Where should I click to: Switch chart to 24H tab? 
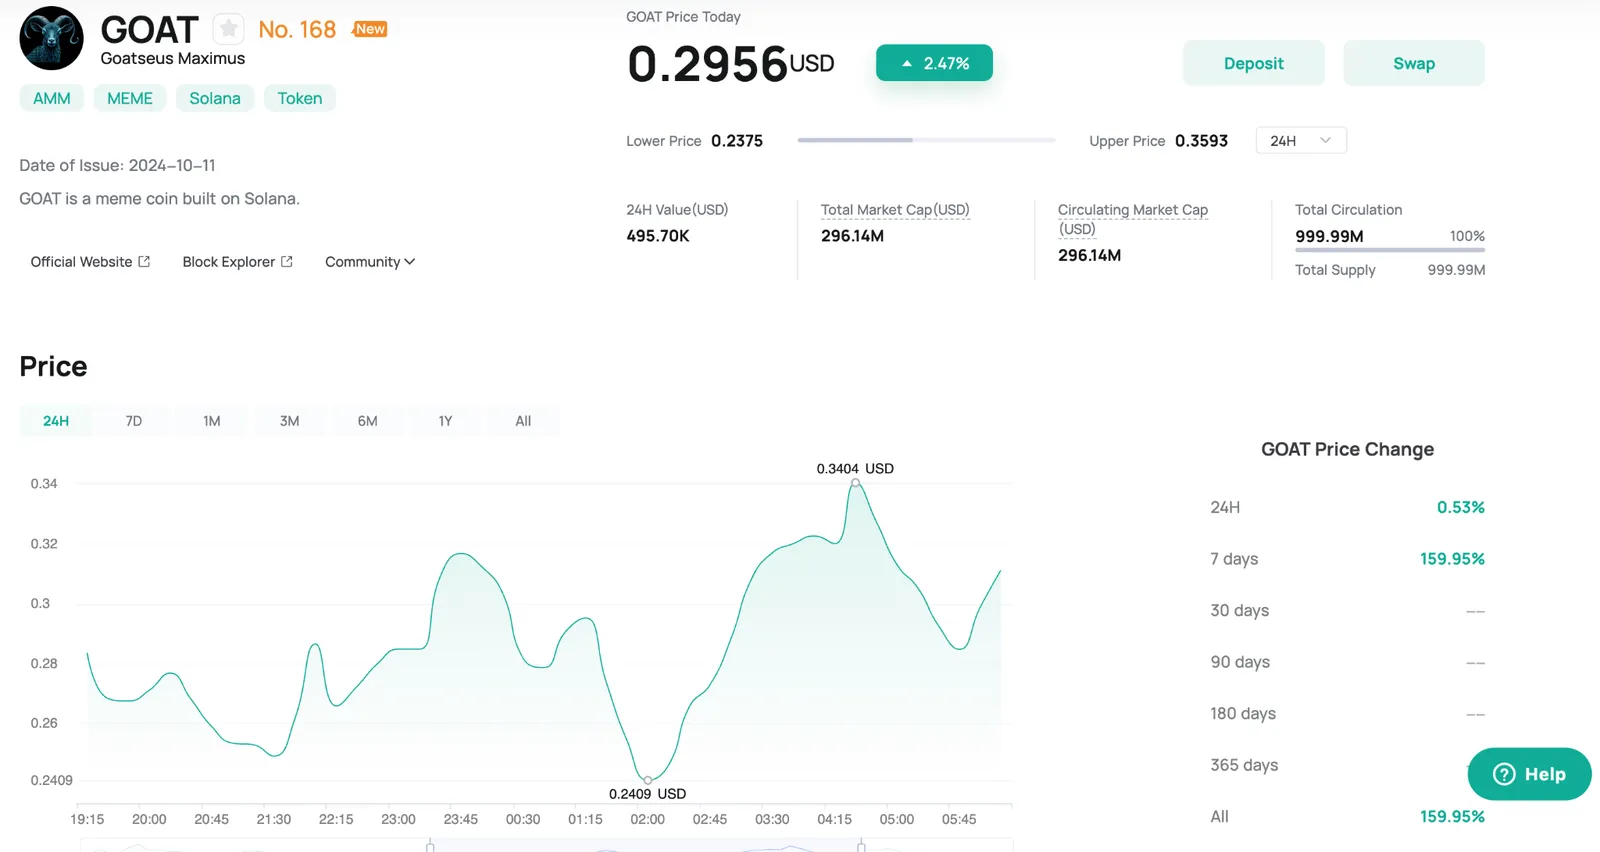(56, 421)
